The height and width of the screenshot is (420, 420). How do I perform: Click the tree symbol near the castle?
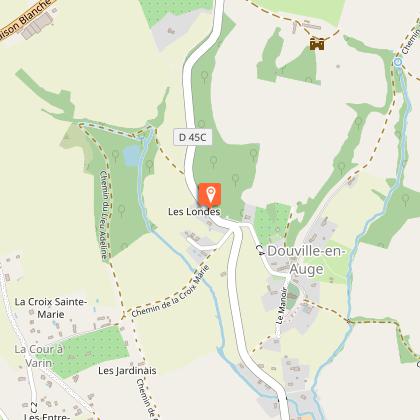coord(310,80)
